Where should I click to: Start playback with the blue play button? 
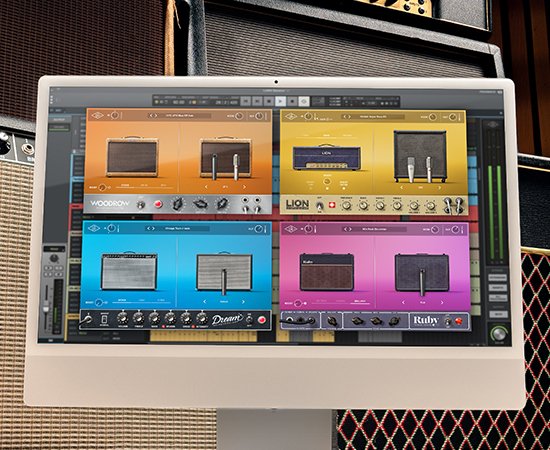(x=280, y=101)
